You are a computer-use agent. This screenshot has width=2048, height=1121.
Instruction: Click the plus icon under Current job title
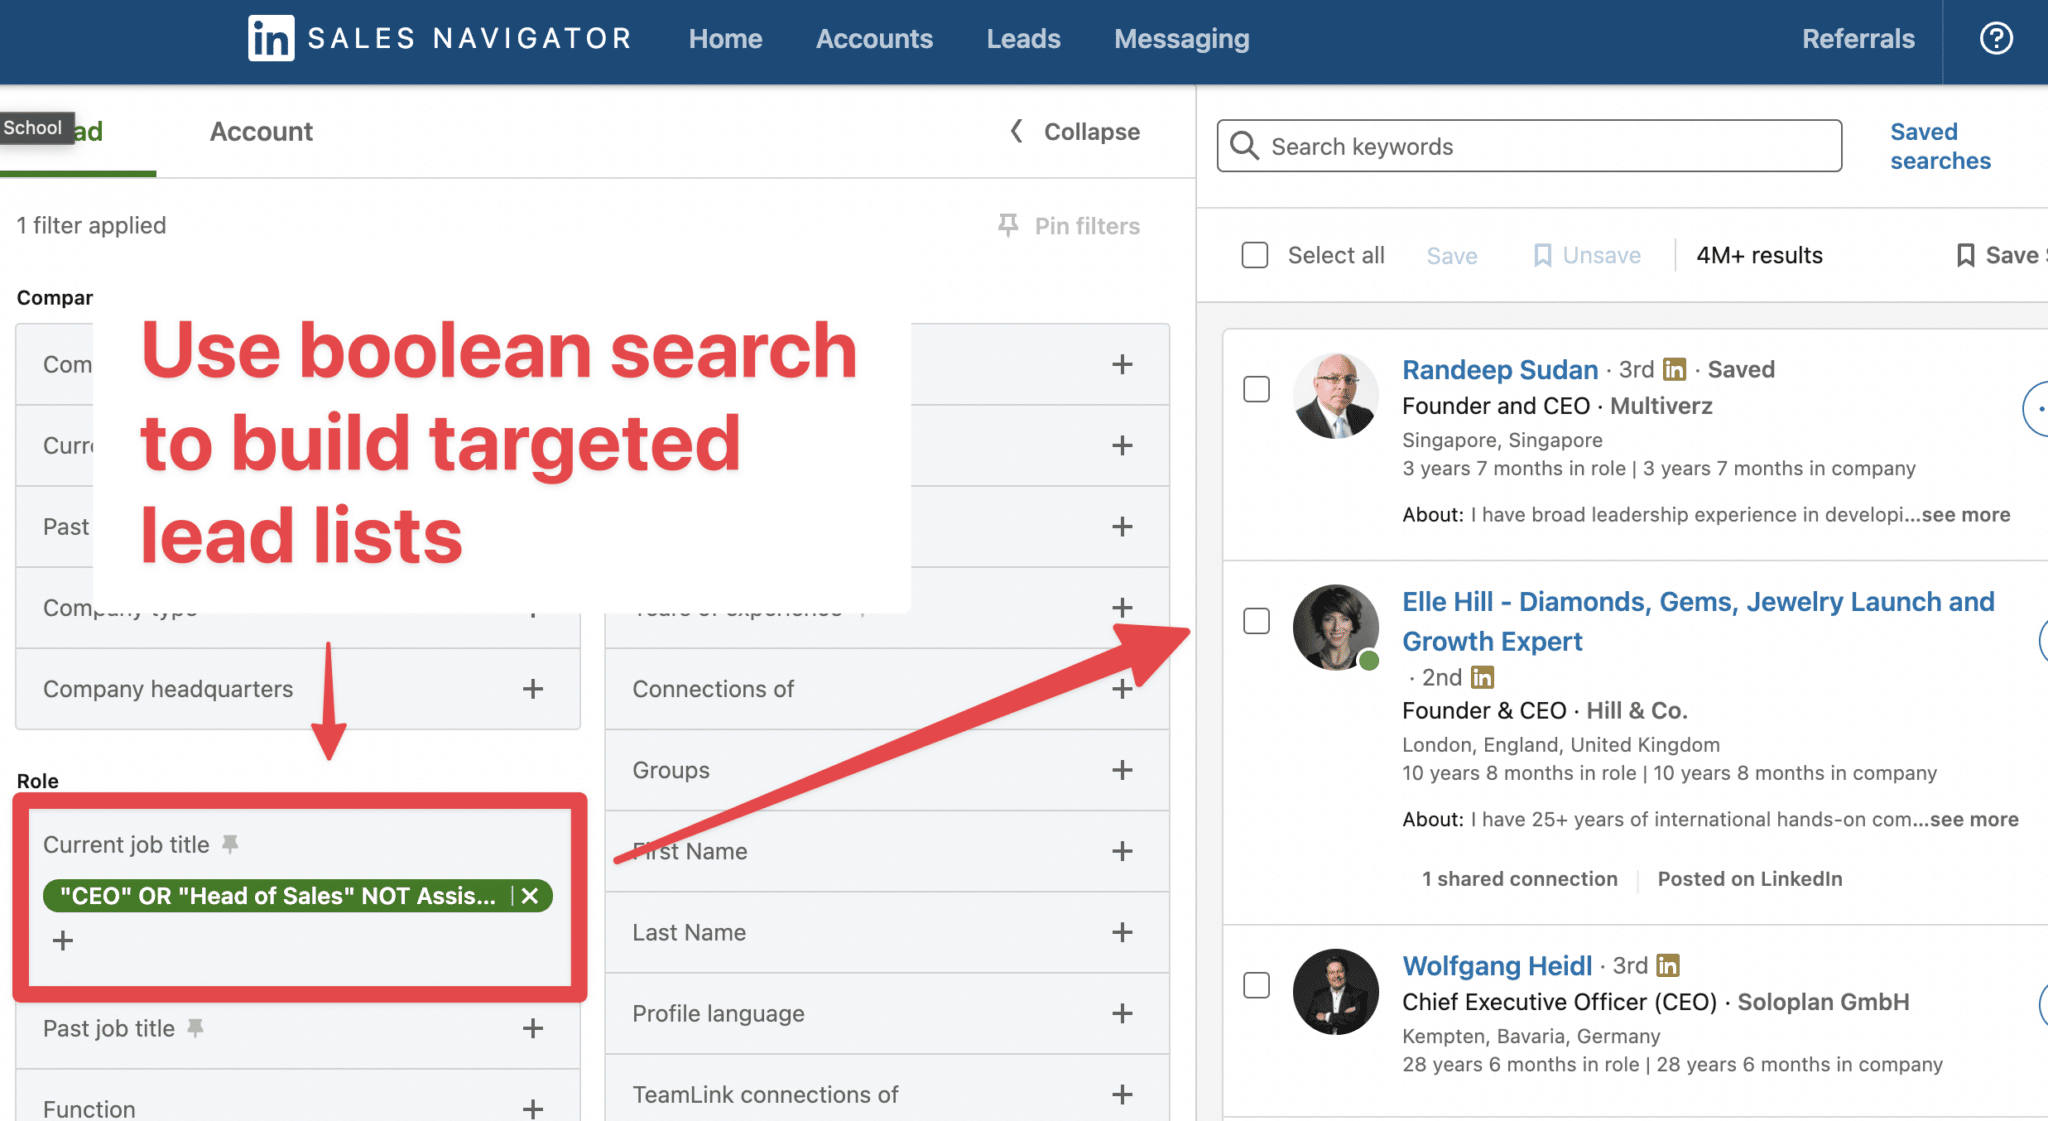(x=63, y=939)
